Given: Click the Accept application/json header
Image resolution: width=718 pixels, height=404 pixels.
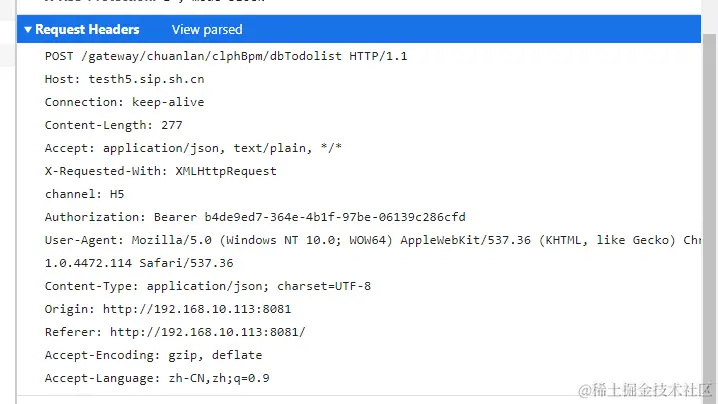Looking at the screenshot, I should tap(193, 148).
